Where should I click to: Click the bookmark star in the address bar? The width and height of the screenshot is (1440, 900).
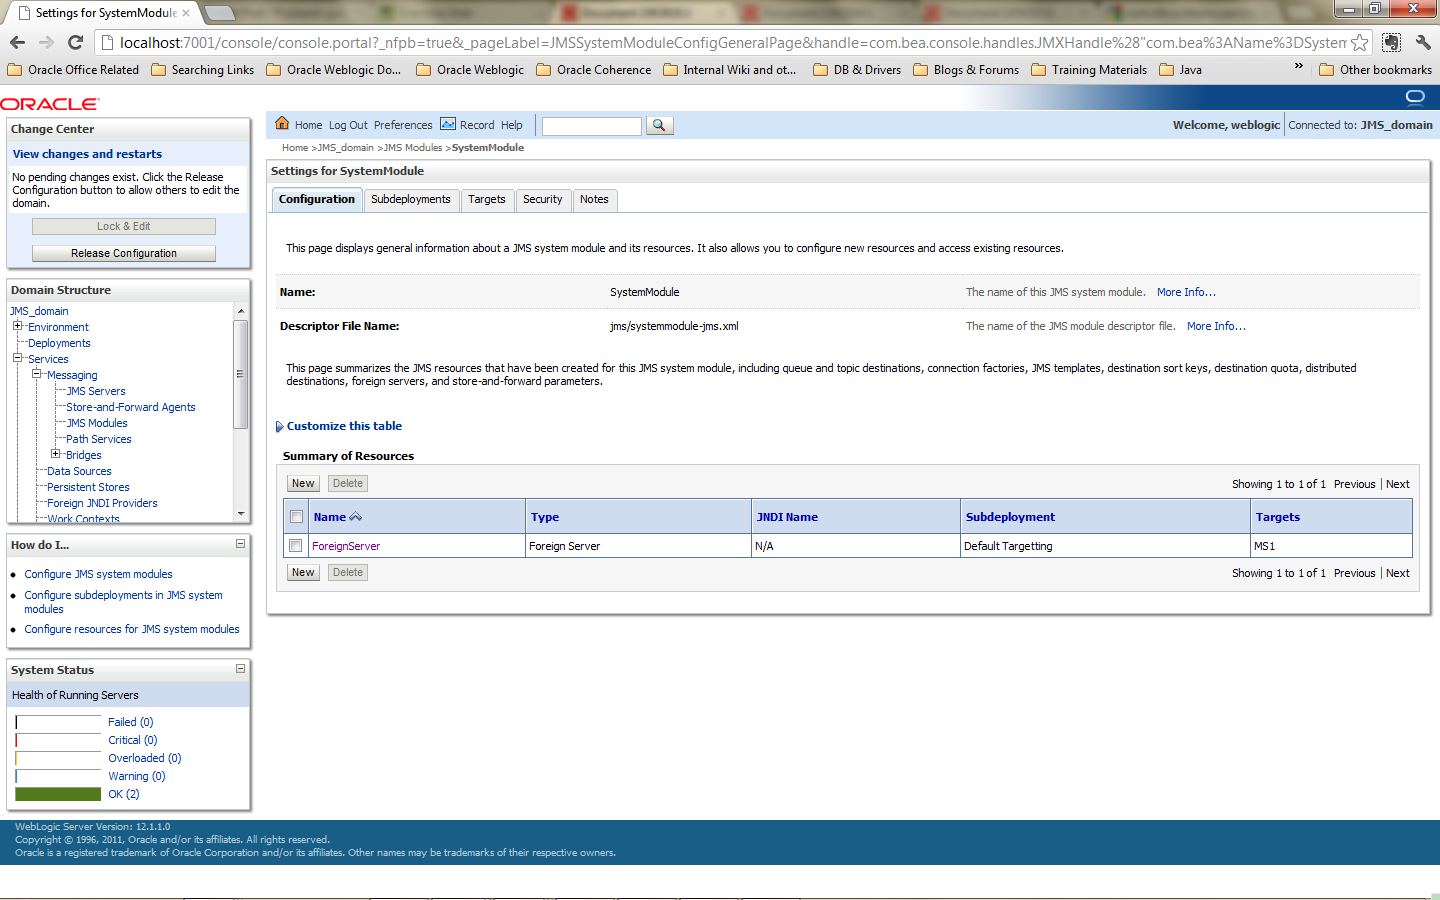tap(1359, 44)
